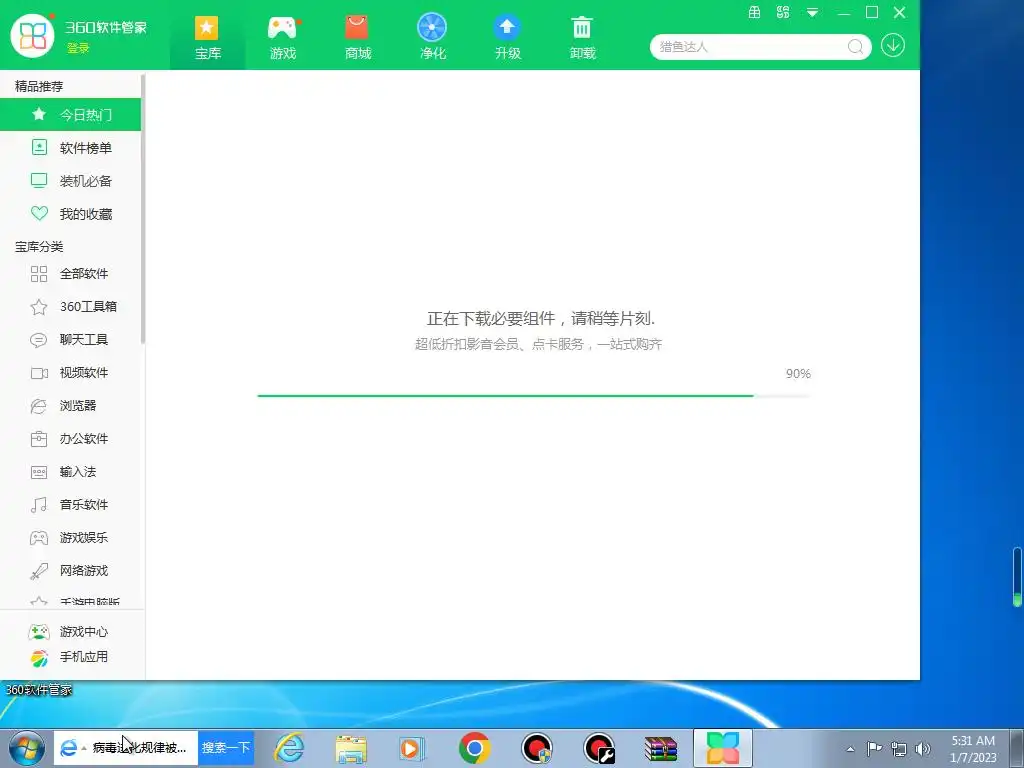
Task: Select 游戏娱乐 category
Action: pyautogui.click(x=71, y=537)
